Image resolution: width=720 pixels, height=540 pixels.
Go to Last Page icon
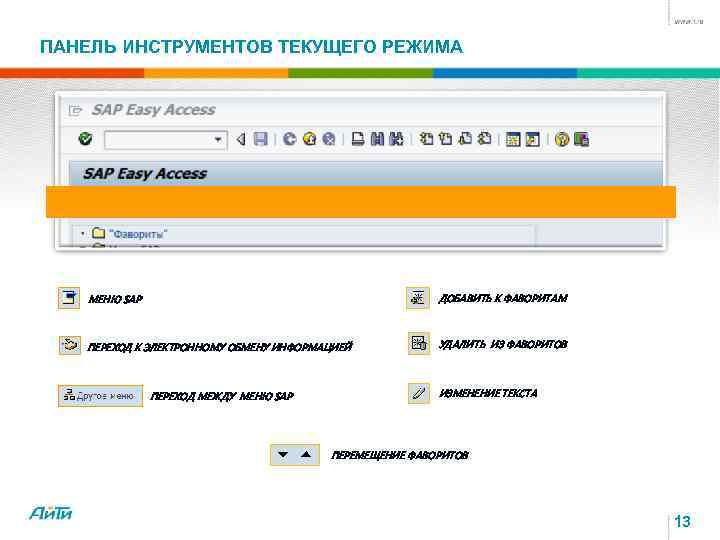coord(484,139)
